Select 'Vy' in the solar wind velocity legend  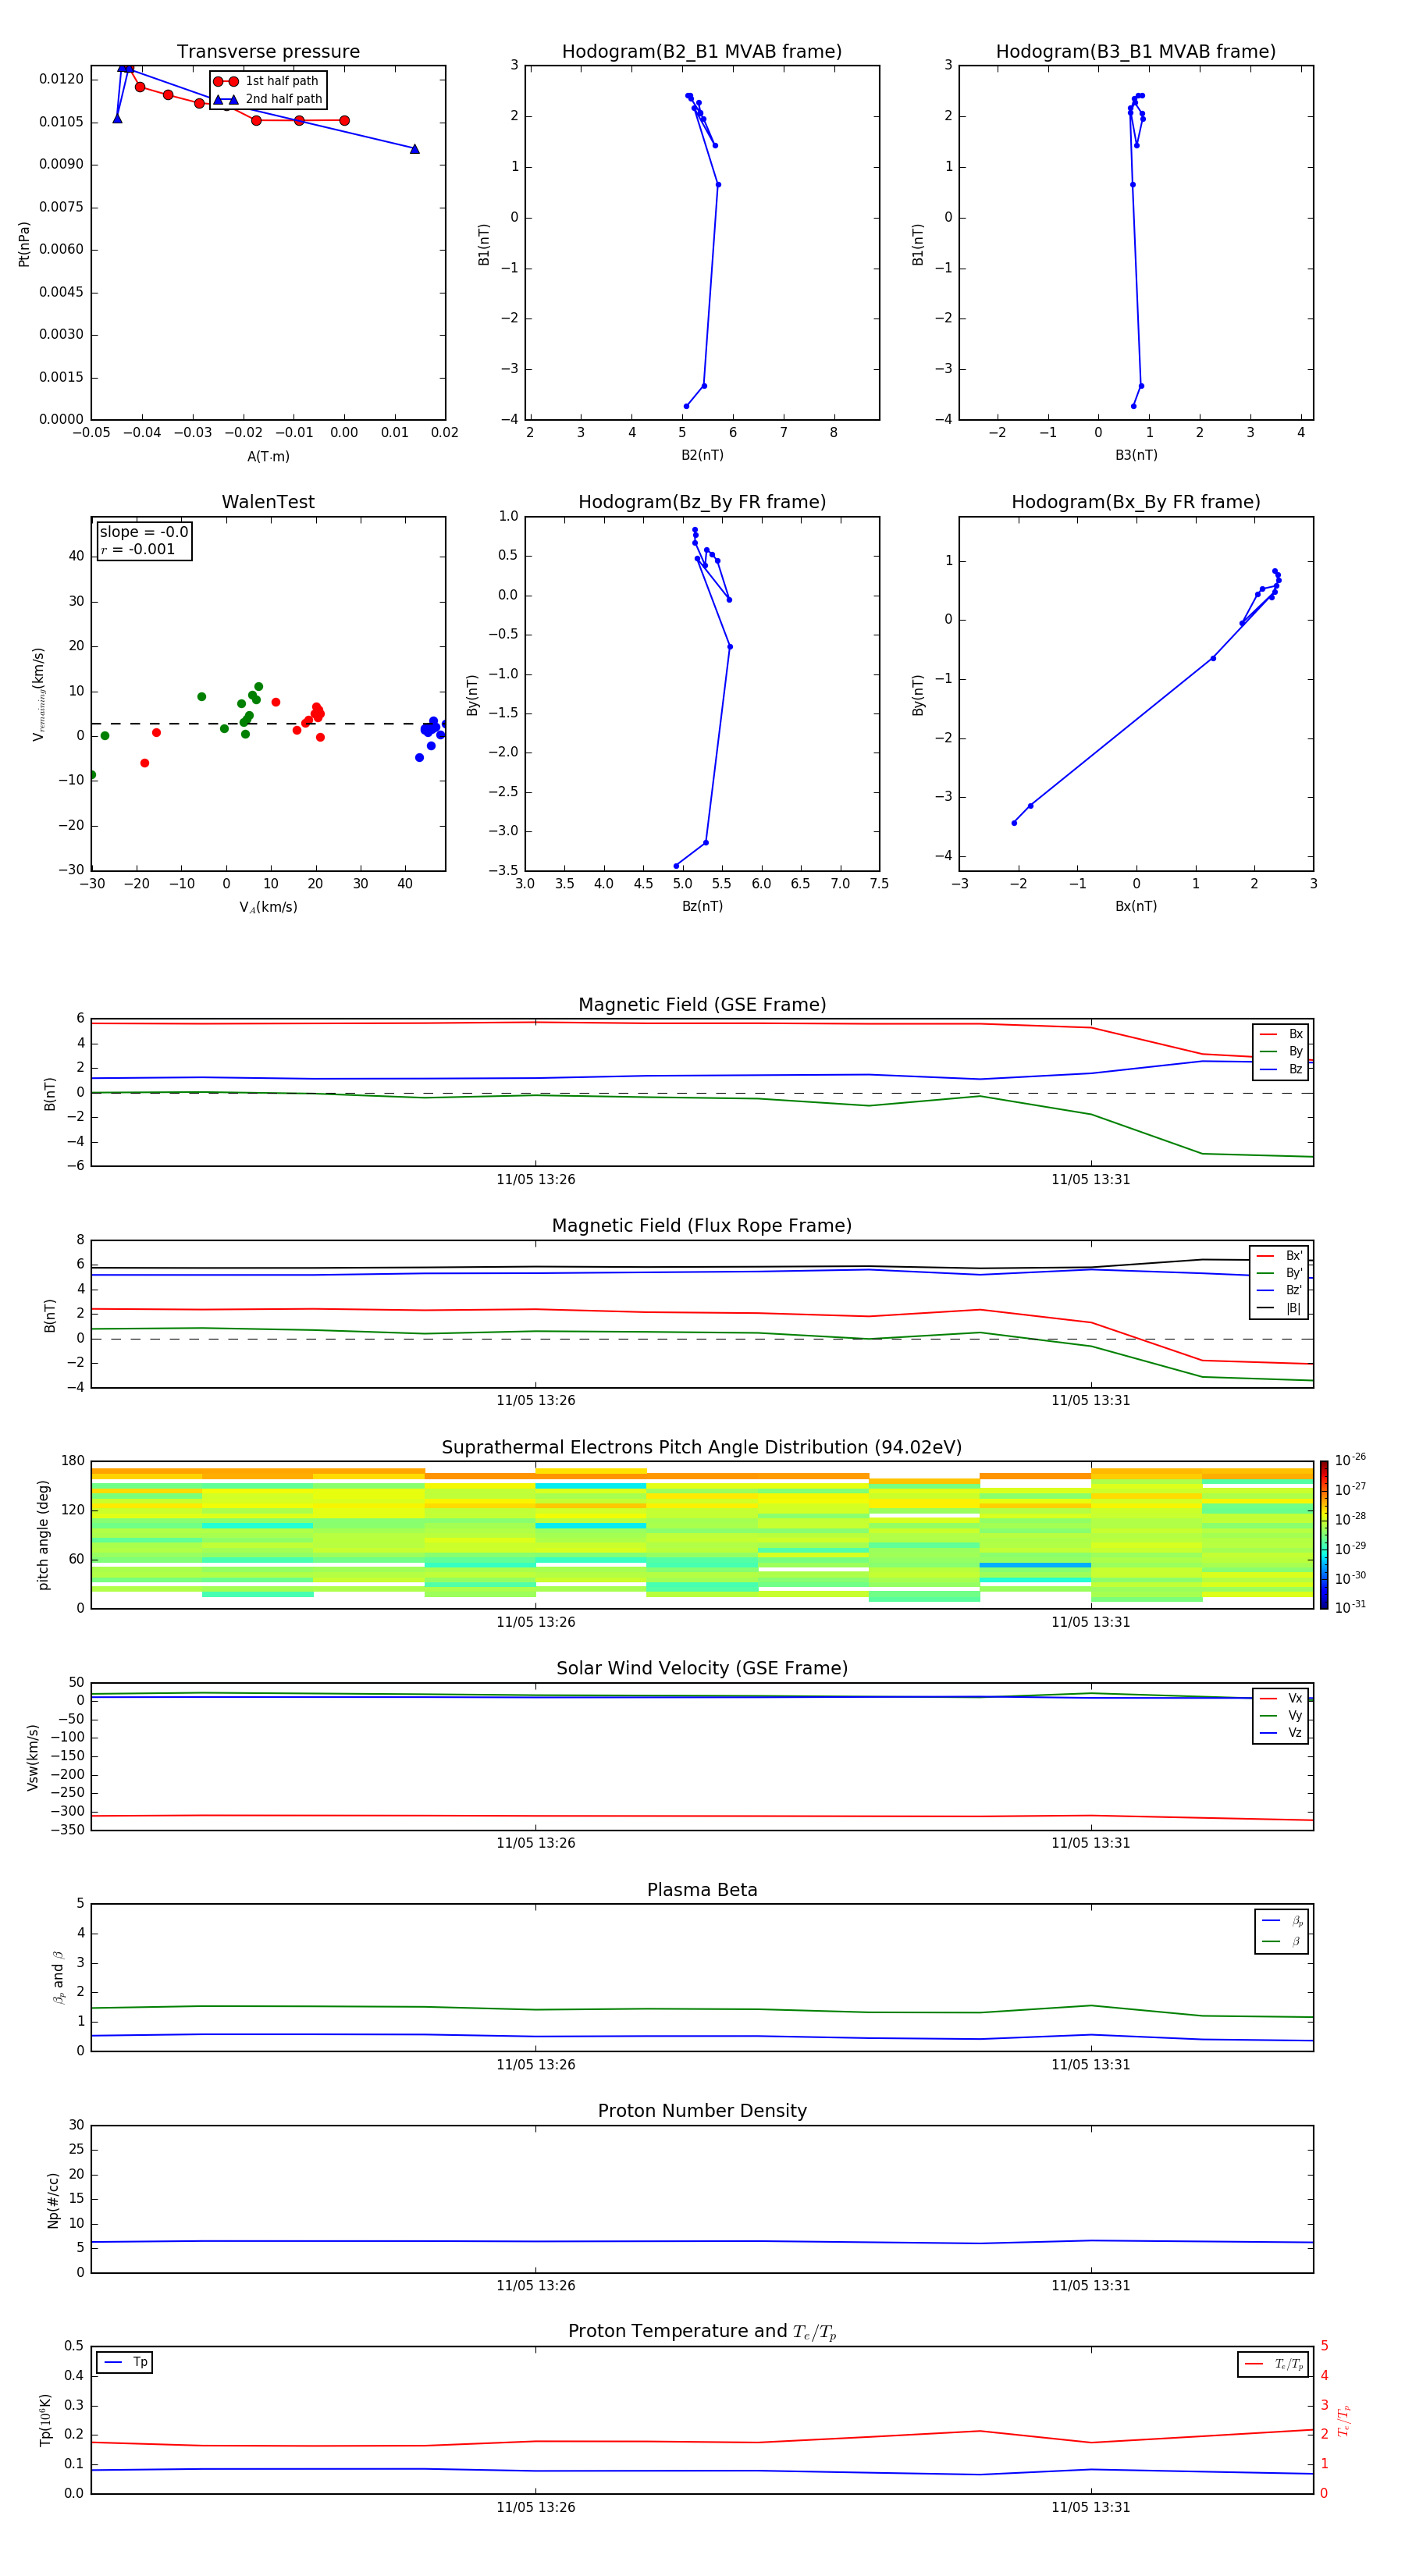(1281, 1715)
